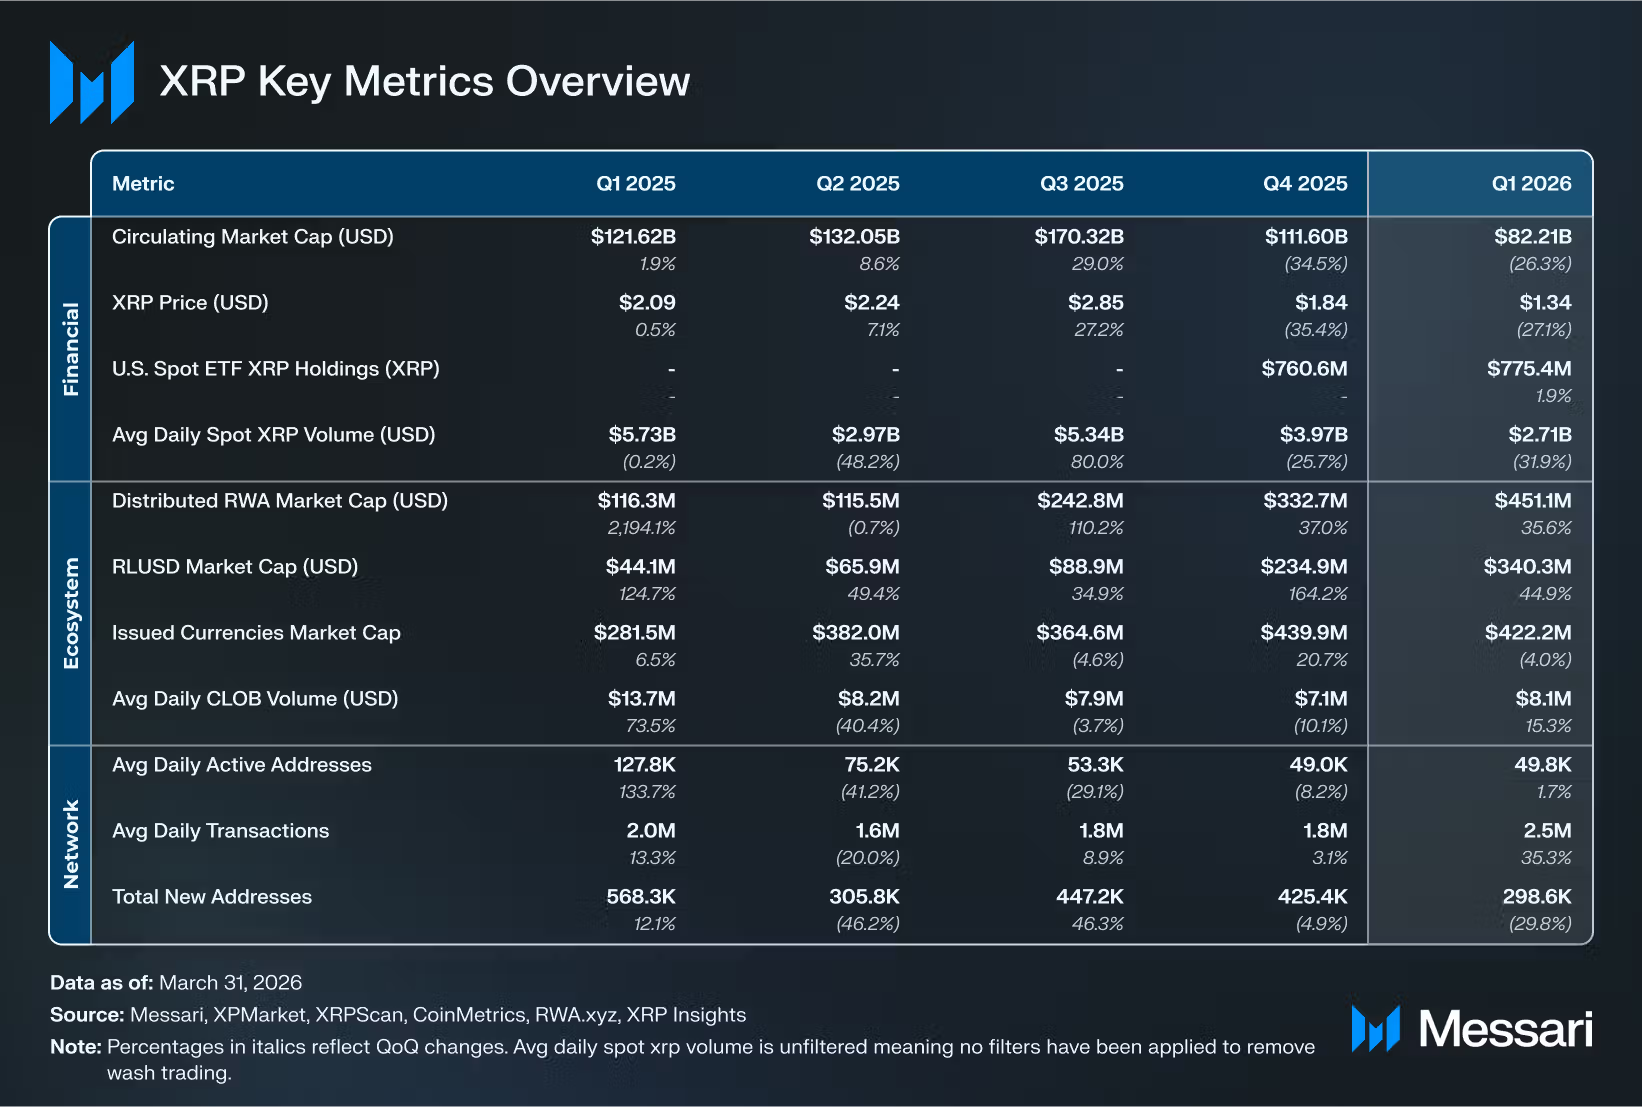Click the "XRP Price (USD)" row label
1642x1107 pixels.
[190, 303]
